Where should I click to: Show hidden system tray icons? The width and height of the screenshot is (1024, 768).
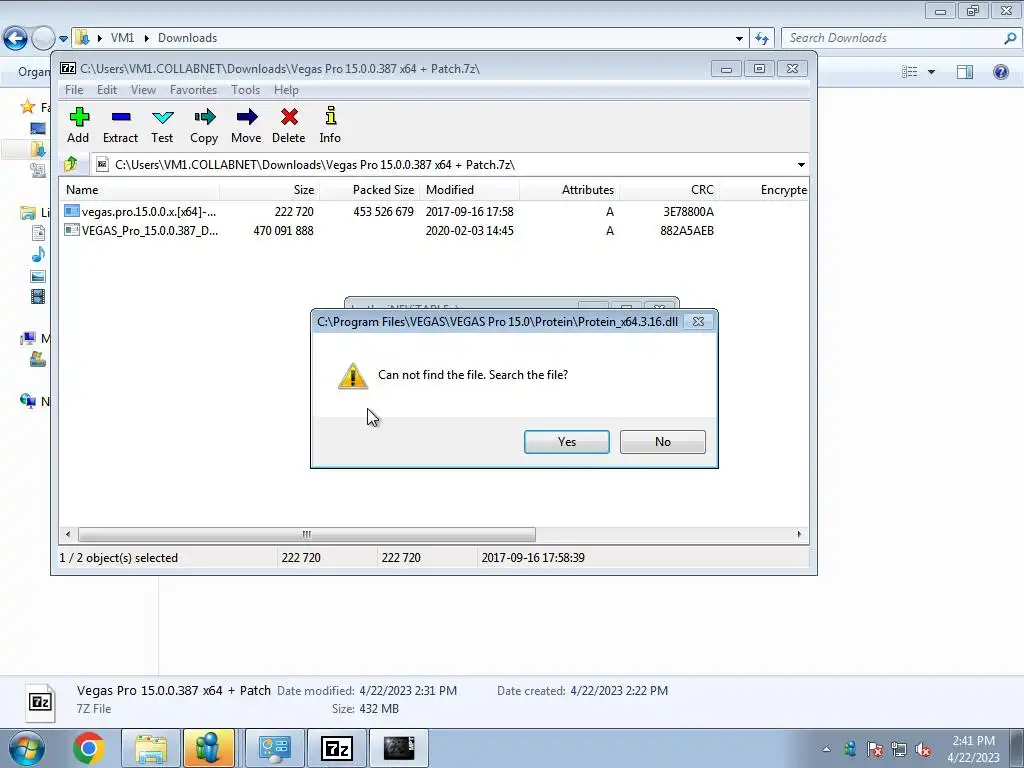tap(826, 749)
